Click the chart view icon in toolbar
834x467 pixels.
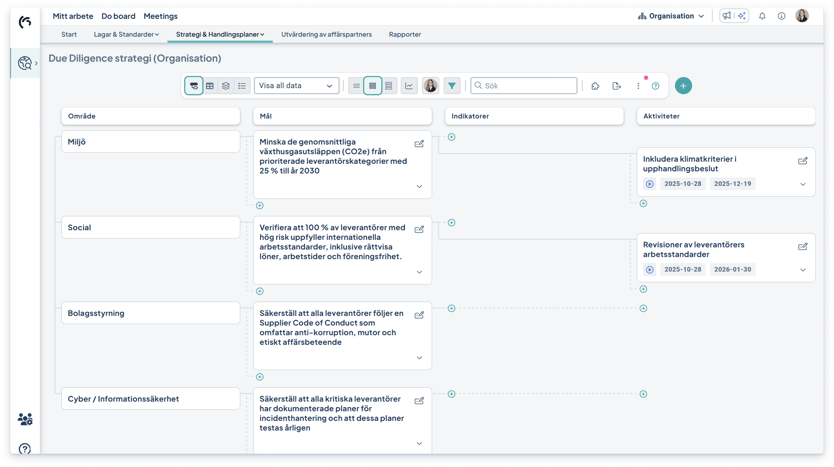click(x=409, y=86)
